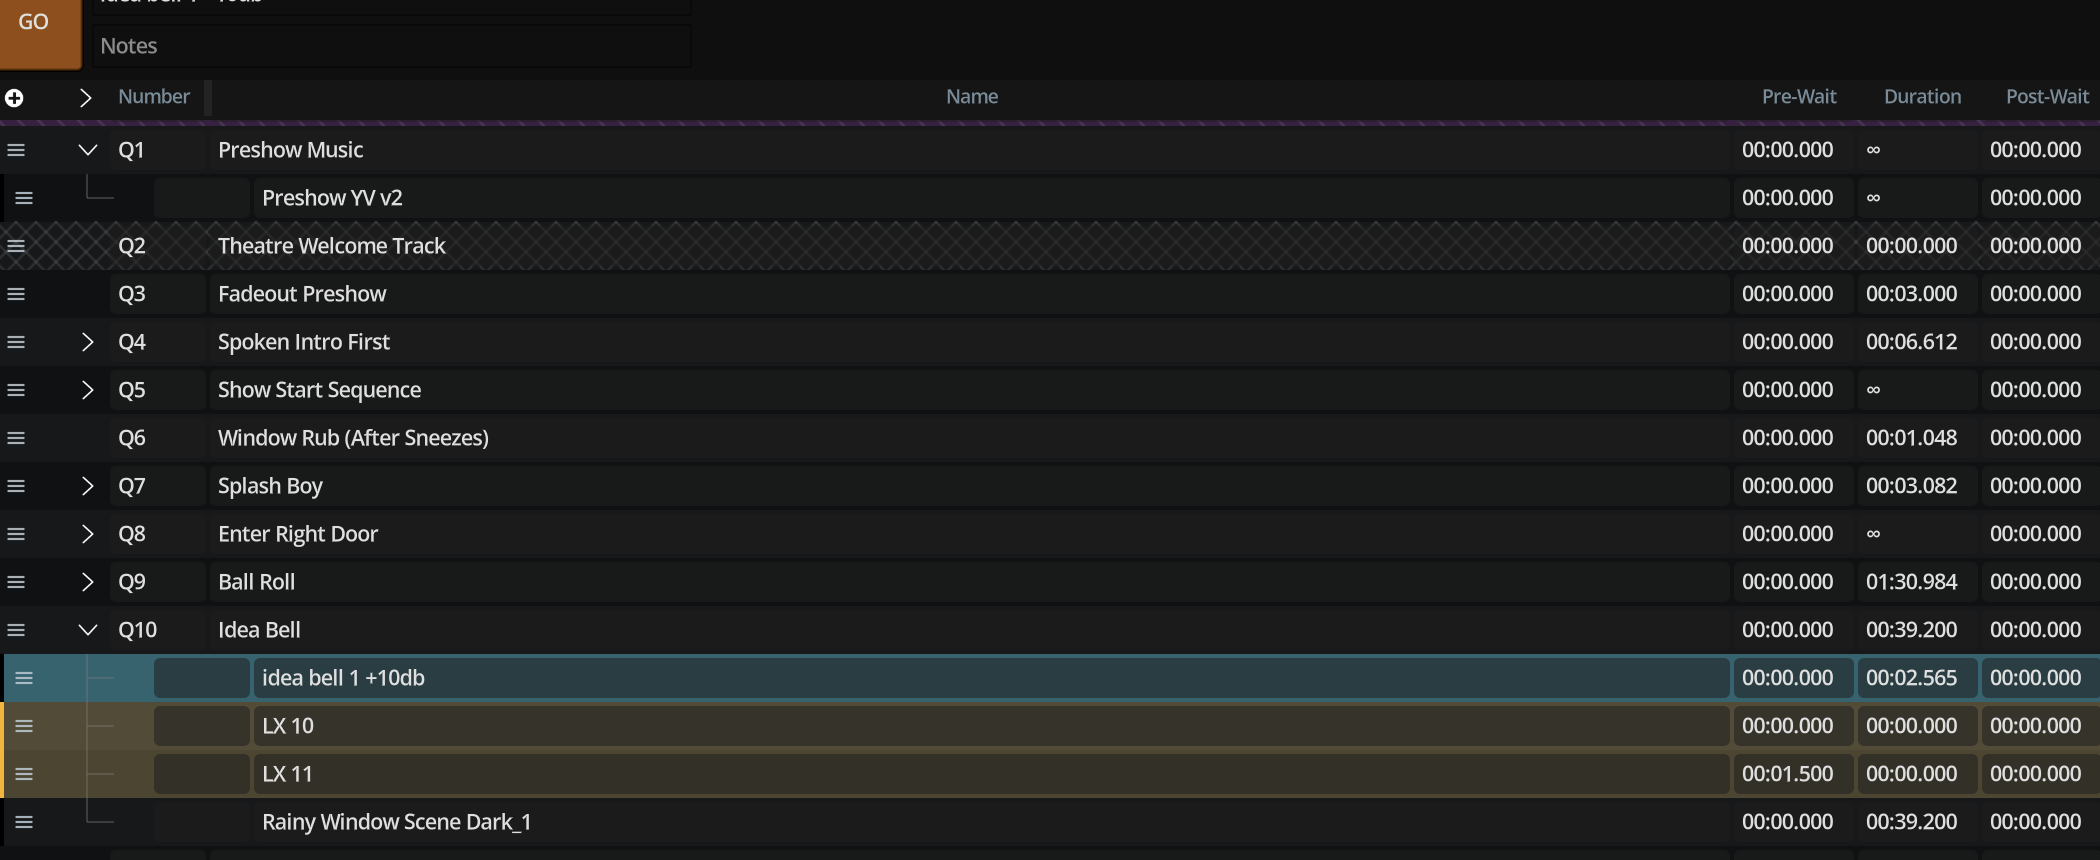Click the drag handle for Ball Roll
The image size is (2100, 860).
pyautogui.click(x=16, y=582)
